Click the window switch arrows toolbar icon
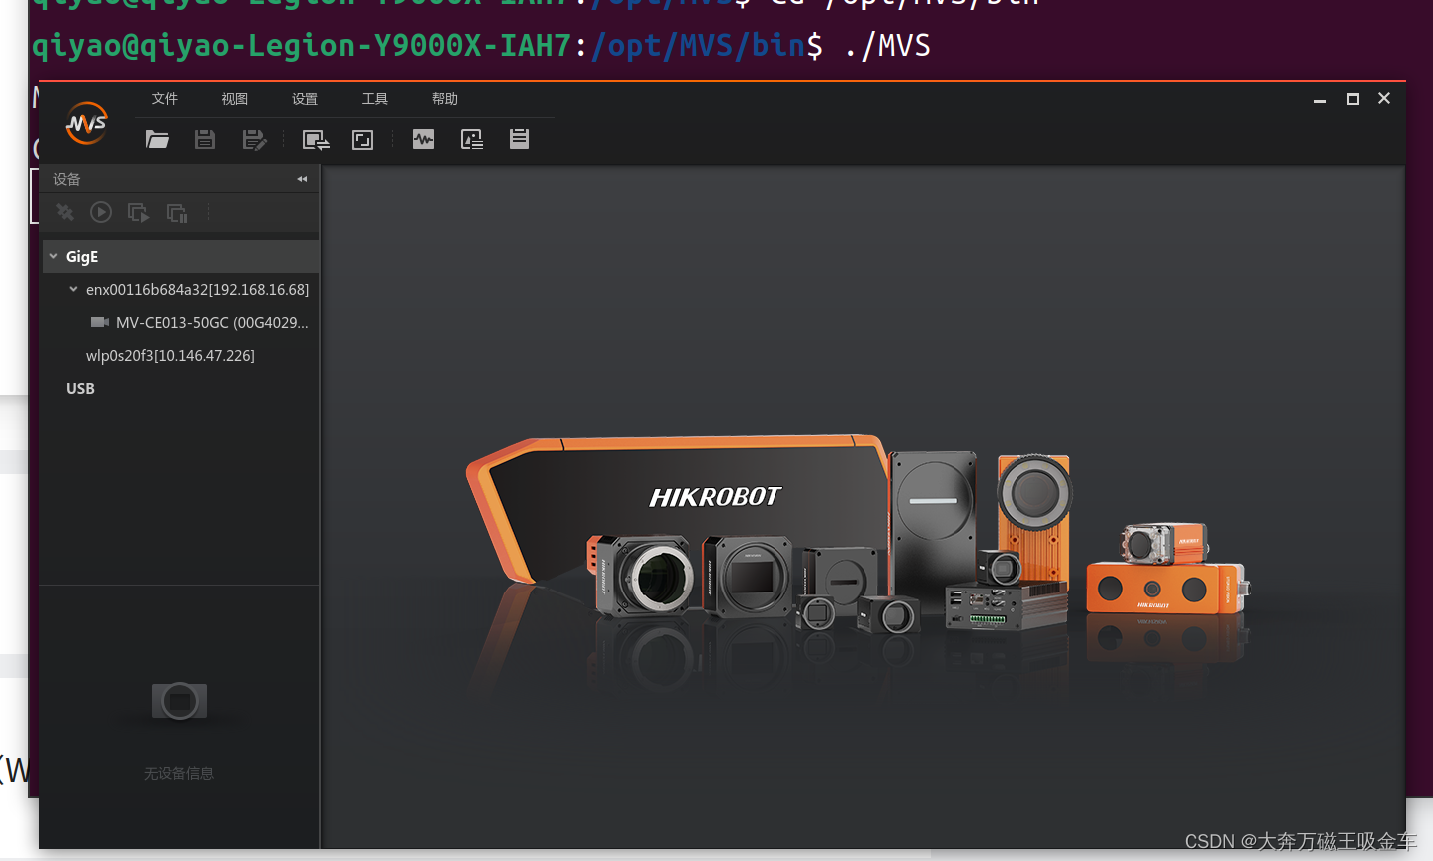 (316, 140)
